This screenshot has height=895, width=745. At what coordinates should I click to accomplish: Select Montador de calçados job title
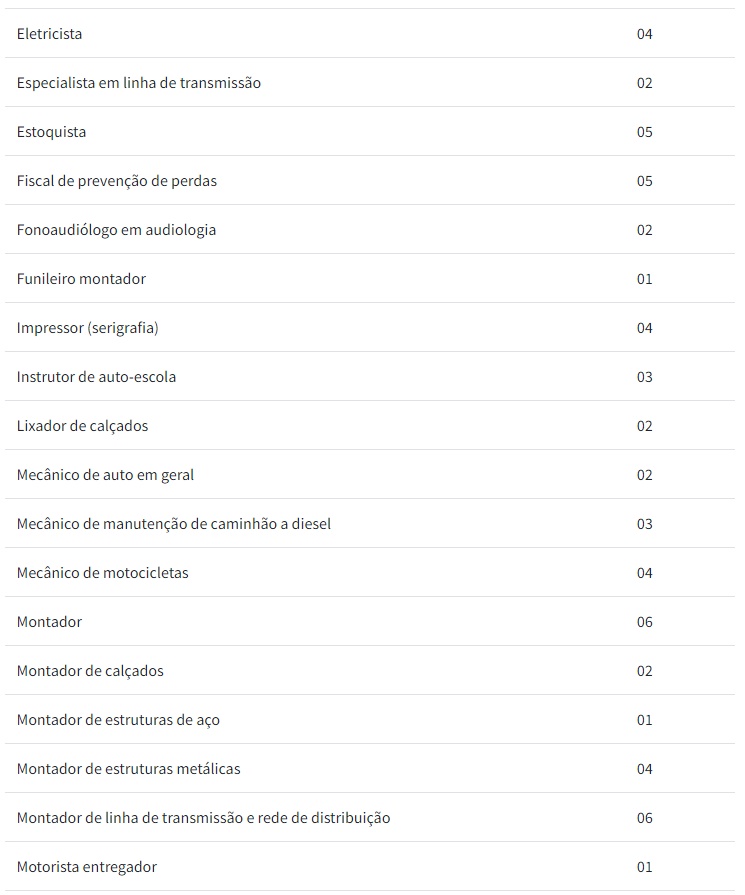[90, 671]
